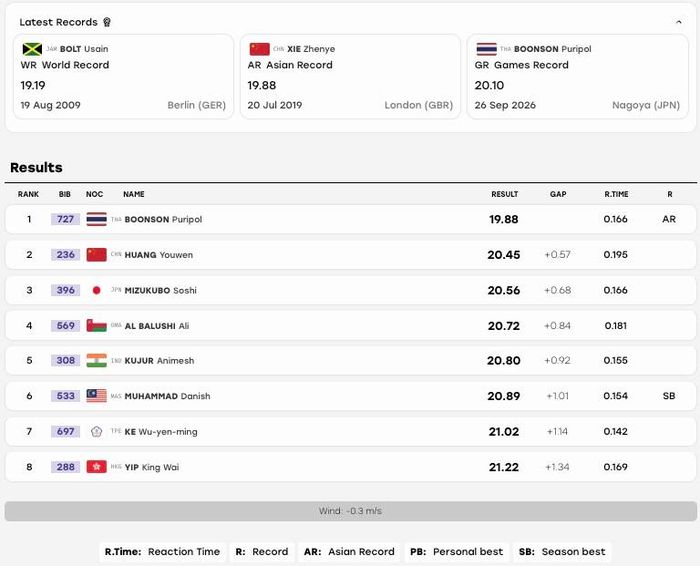Open HUANG Youwen athlete name
700x566 pixels.
159,255
